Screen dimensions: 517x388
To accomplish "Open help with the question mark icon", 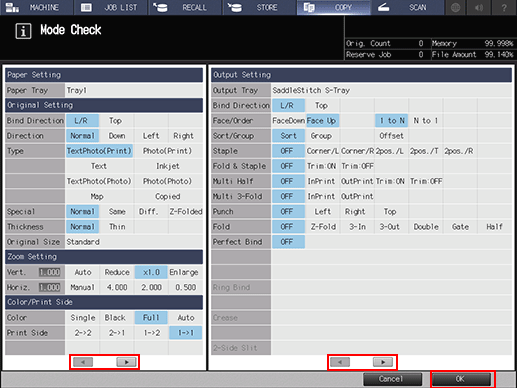I will pyautogui.click(x=504, y=7).
